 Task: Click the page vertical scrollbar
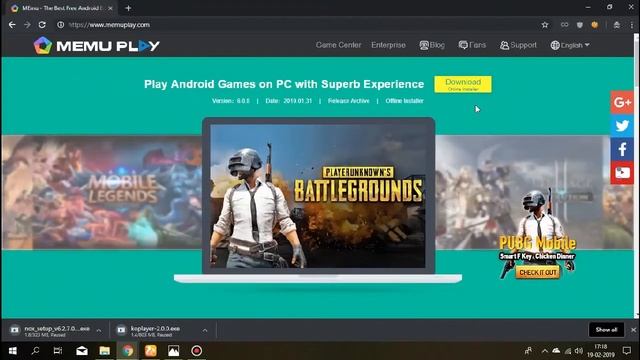point(637,176)
